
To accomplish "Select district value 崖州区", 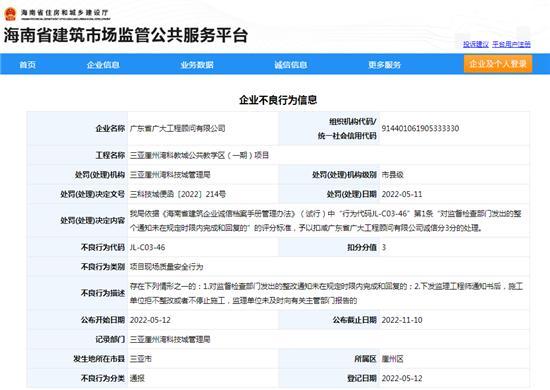I will (x=393, y=359).
